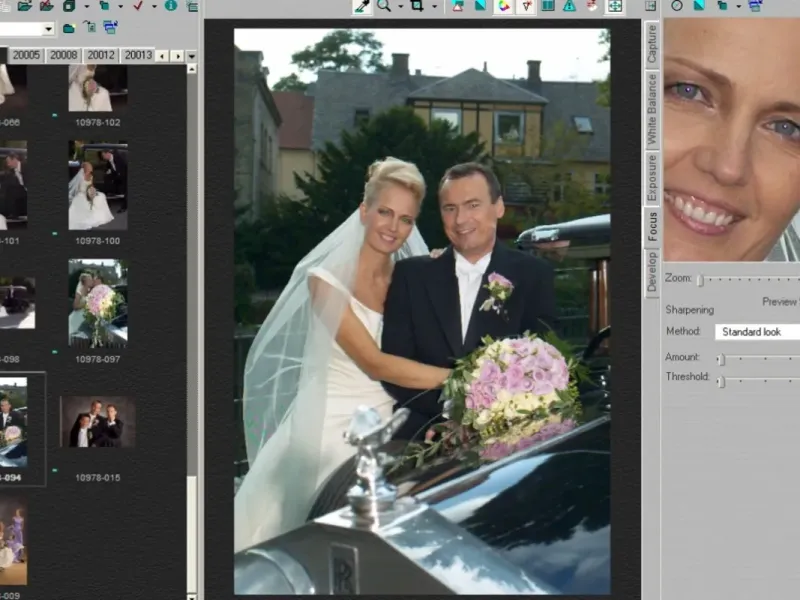The width and height of the screenshot is (800, 600).
Task: Click the focus preview face image
Action: click(732, 140)
